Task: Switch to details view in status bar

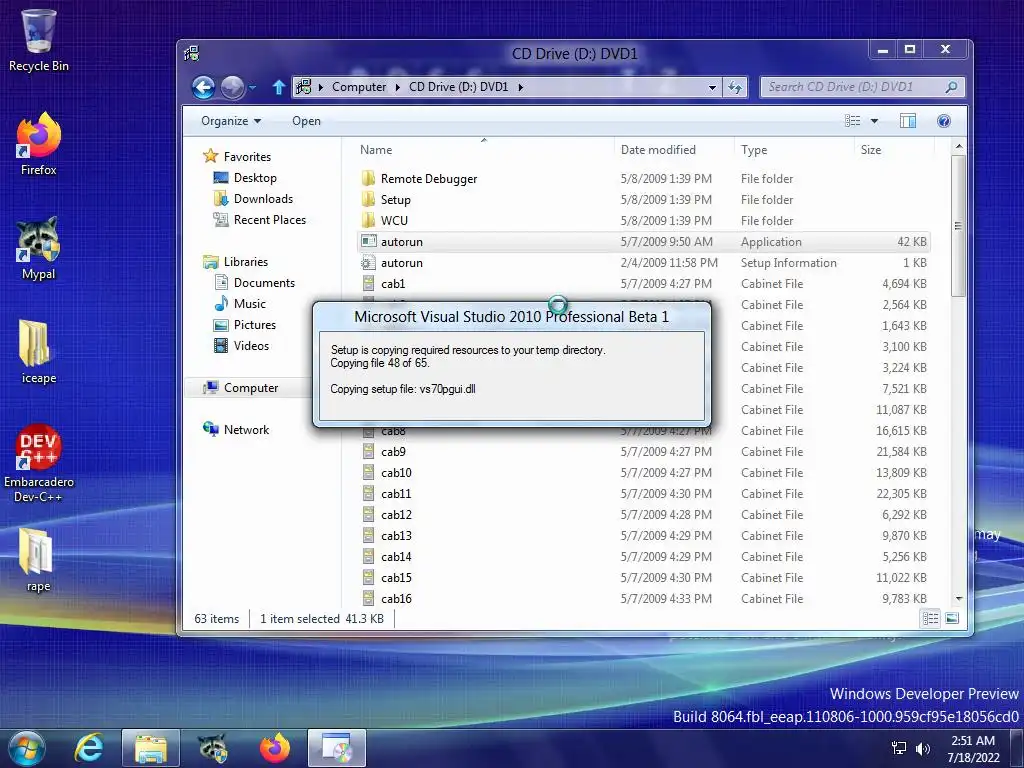Action: pyautogui.click(x=931, y=618)
